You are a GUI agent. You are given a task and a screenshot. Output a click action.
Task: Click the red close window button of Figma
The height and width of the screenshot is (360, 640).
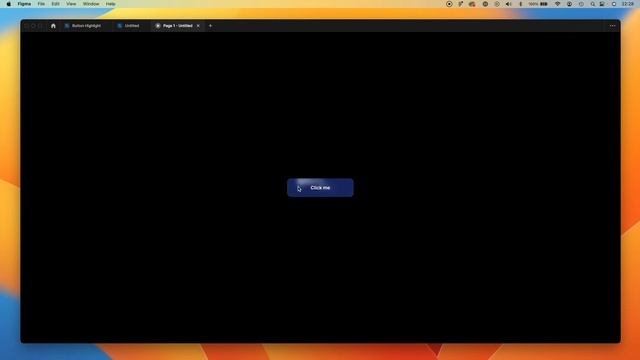27,26
